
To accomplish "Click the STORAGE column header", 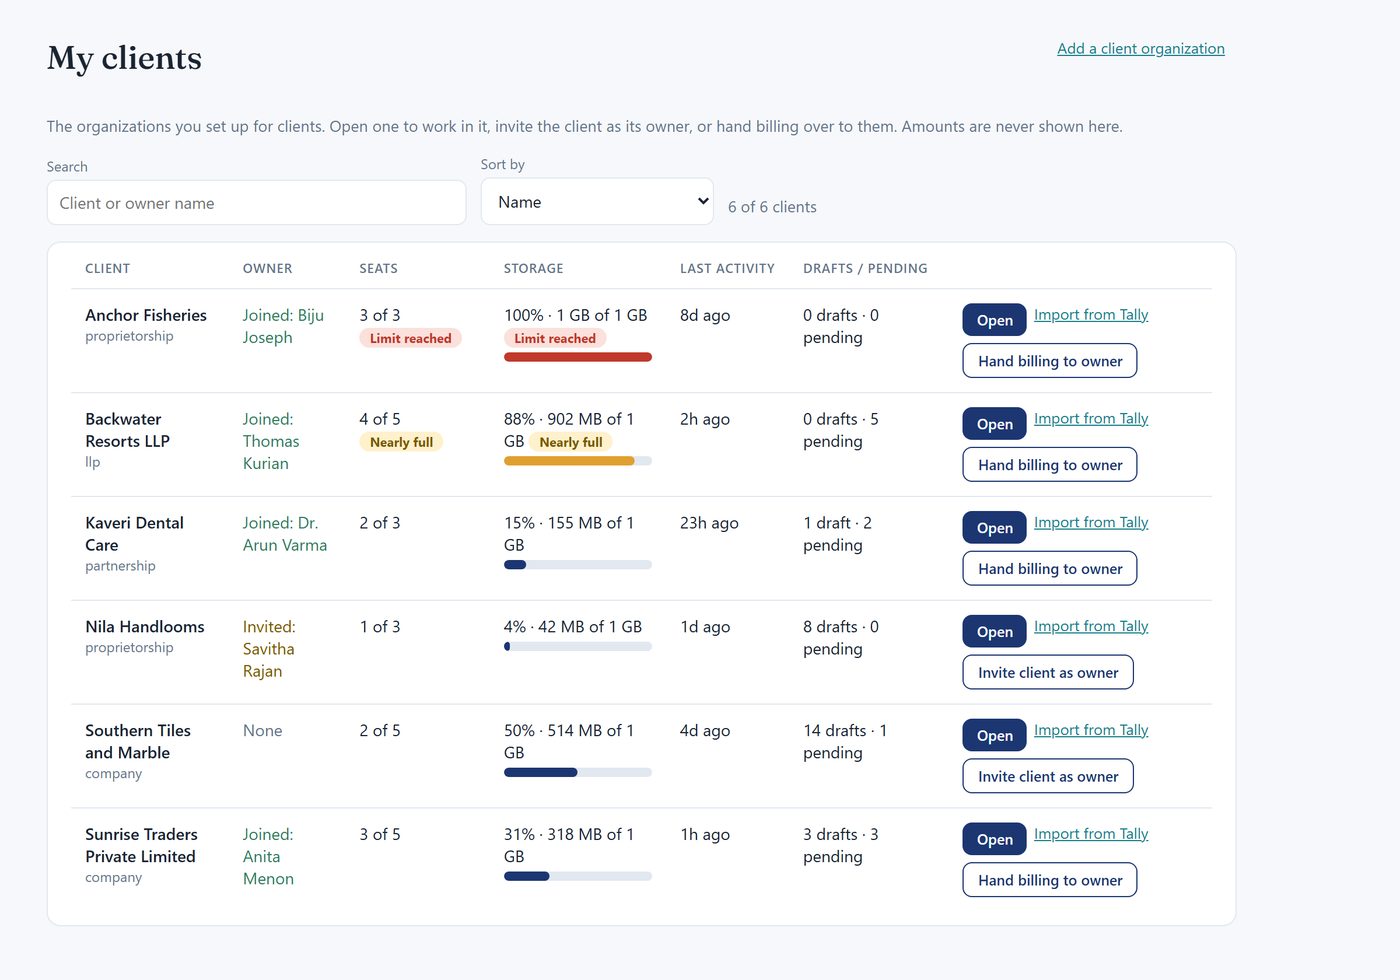I will (533, 269).
